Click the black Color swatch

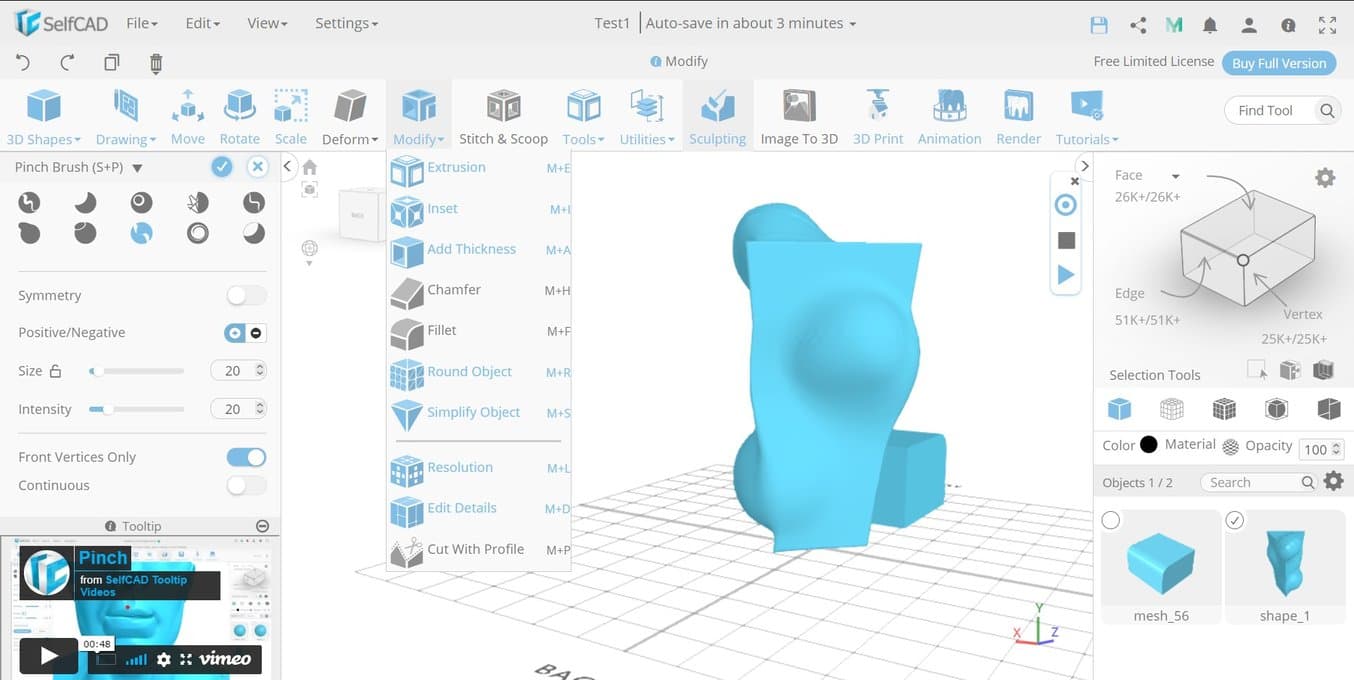(x=1148, y=445)
